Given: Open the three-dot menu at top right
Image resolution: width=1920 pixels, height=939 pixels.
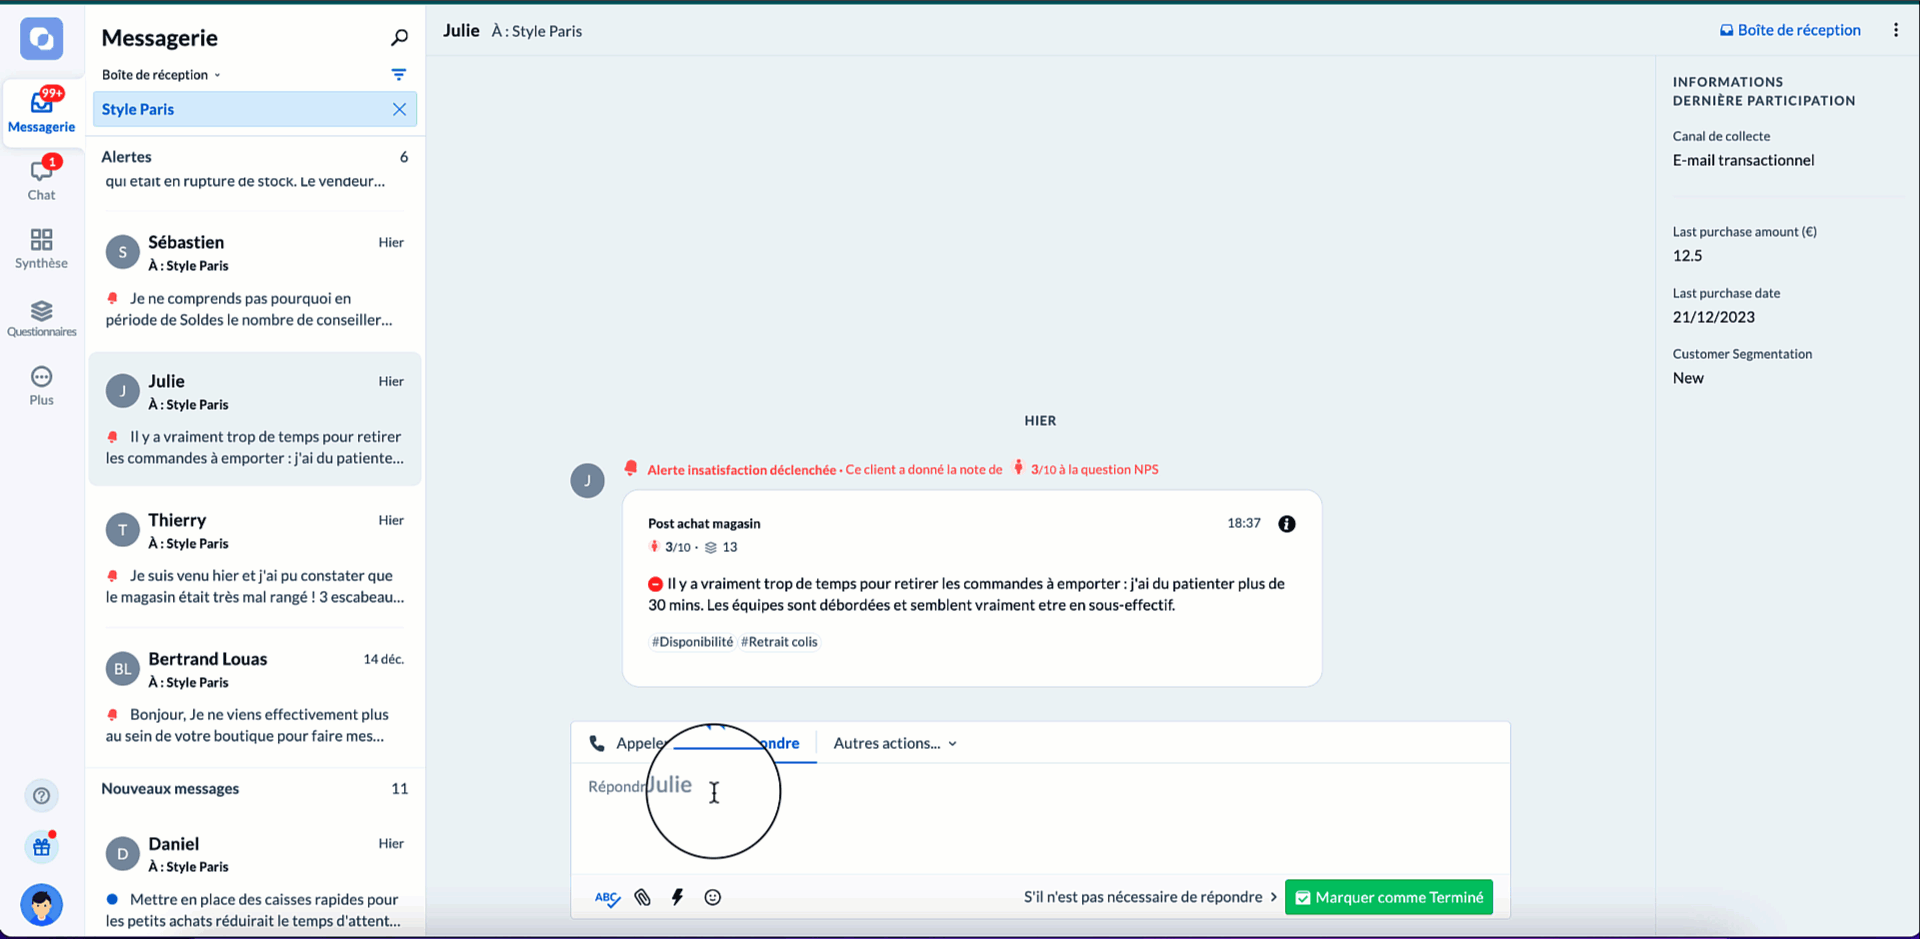Looking at the screenshot, I should 1895,29.
